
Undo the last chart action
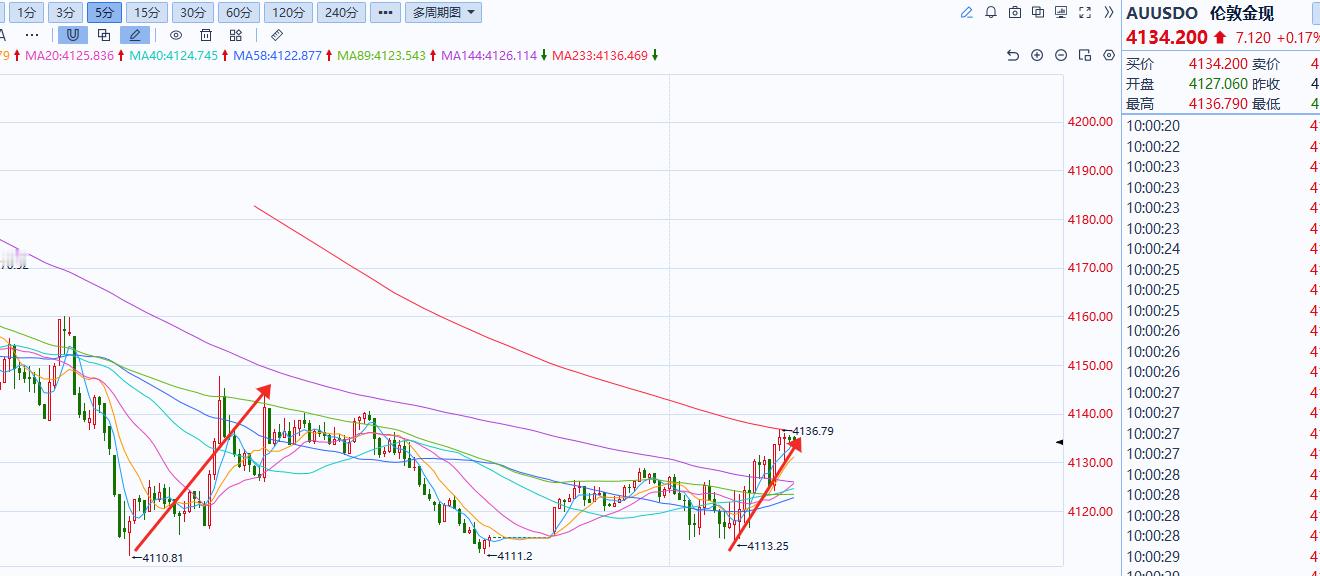point(1013,56)
